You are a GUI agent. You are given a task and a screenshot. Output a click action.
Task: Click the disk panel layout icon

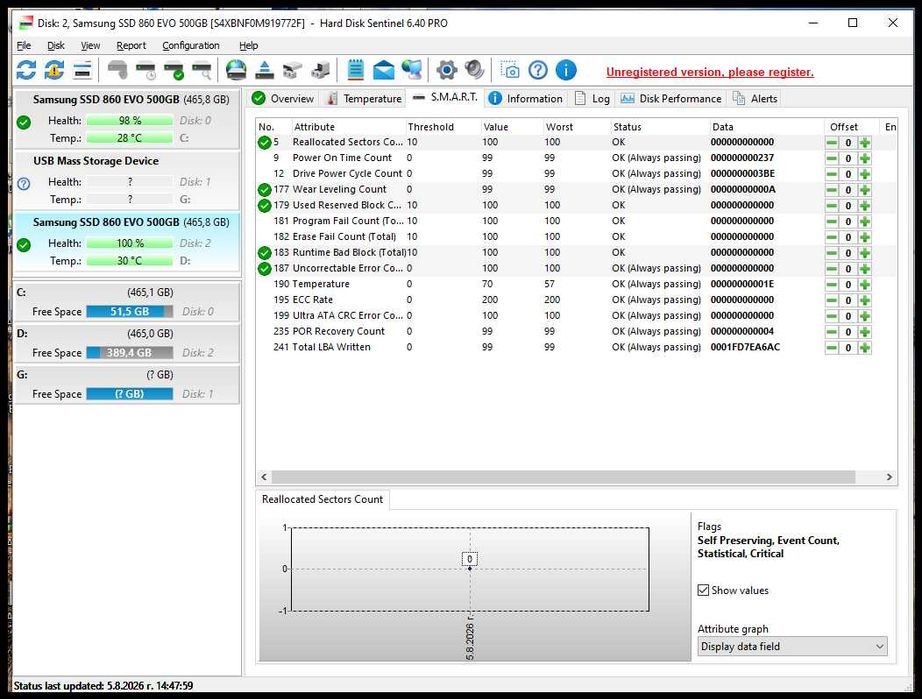[82, 71]
